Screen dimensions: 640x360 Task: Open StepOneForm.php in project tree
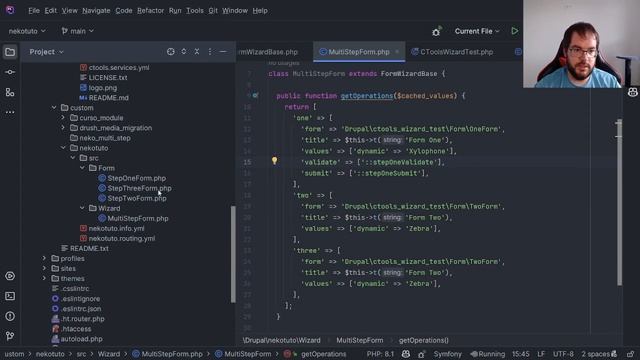tap(136, 178)
